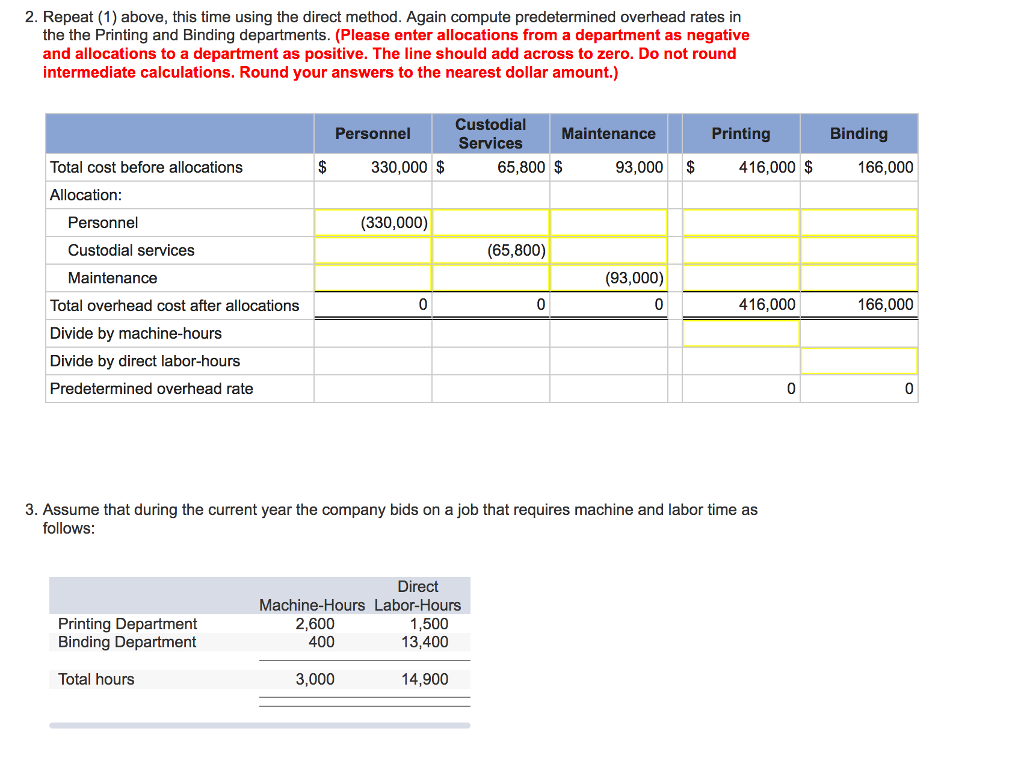Click Custodial services allocation to Maintenance cell
The height and width of the screenshot is (758, 1024).
pos(609,250)
